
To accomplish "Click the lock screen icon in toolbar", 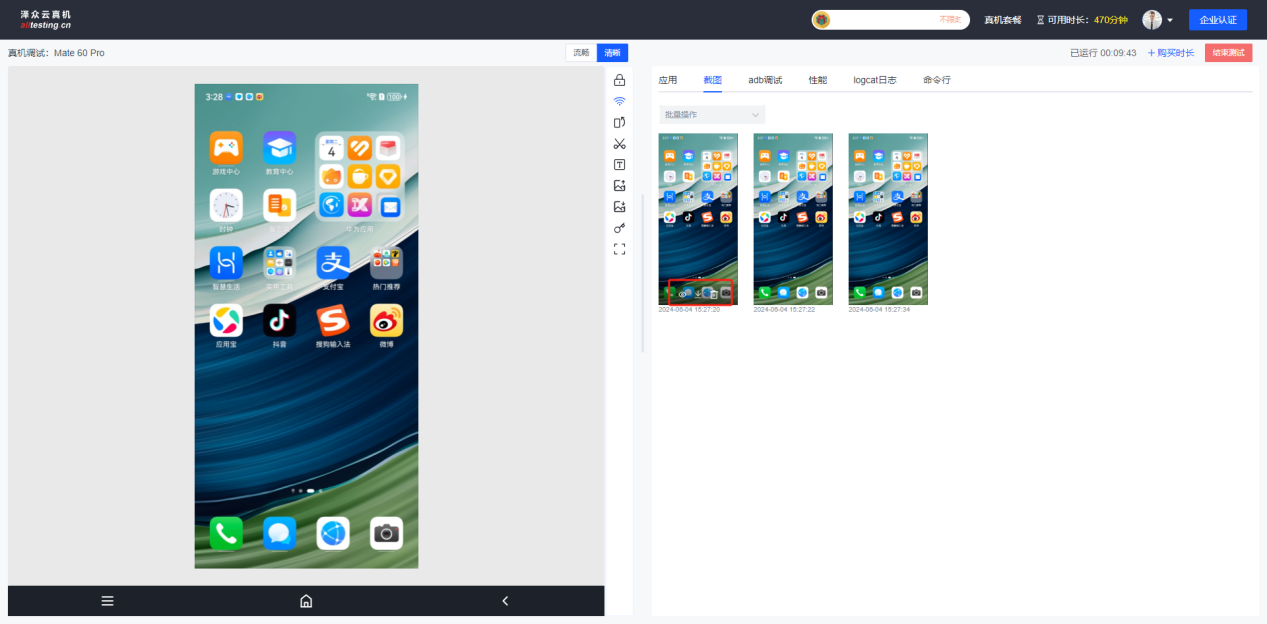I will (x=619, y=80).
